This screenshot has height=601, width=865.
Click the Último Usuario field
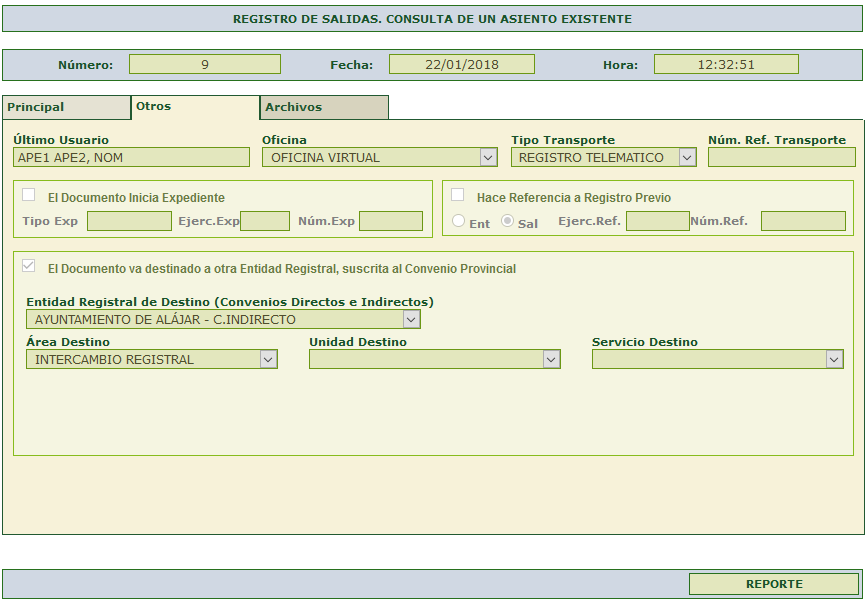(x=131, y=157)
